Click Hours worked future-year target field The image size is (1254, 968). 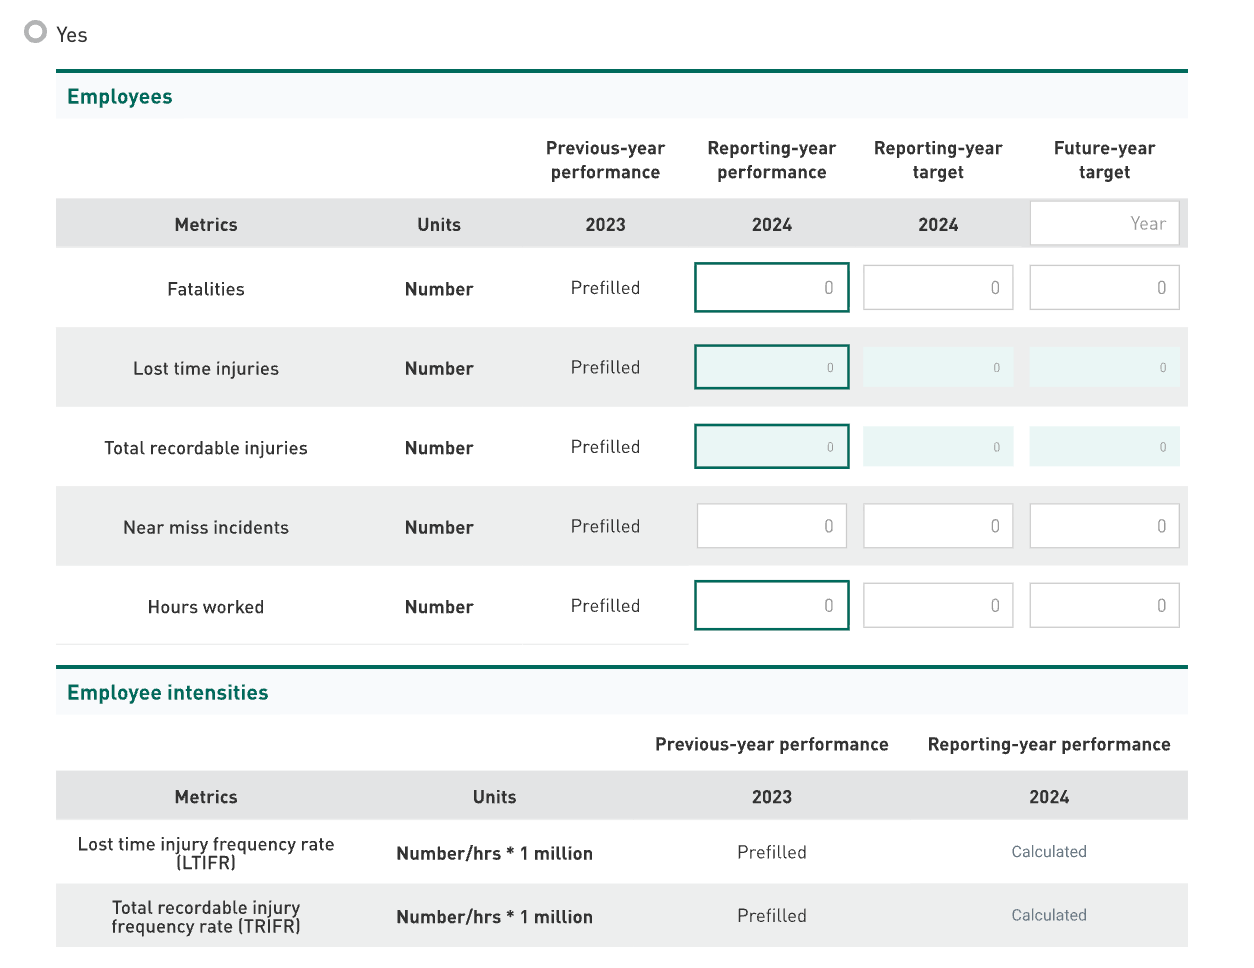click(1104, 606)
